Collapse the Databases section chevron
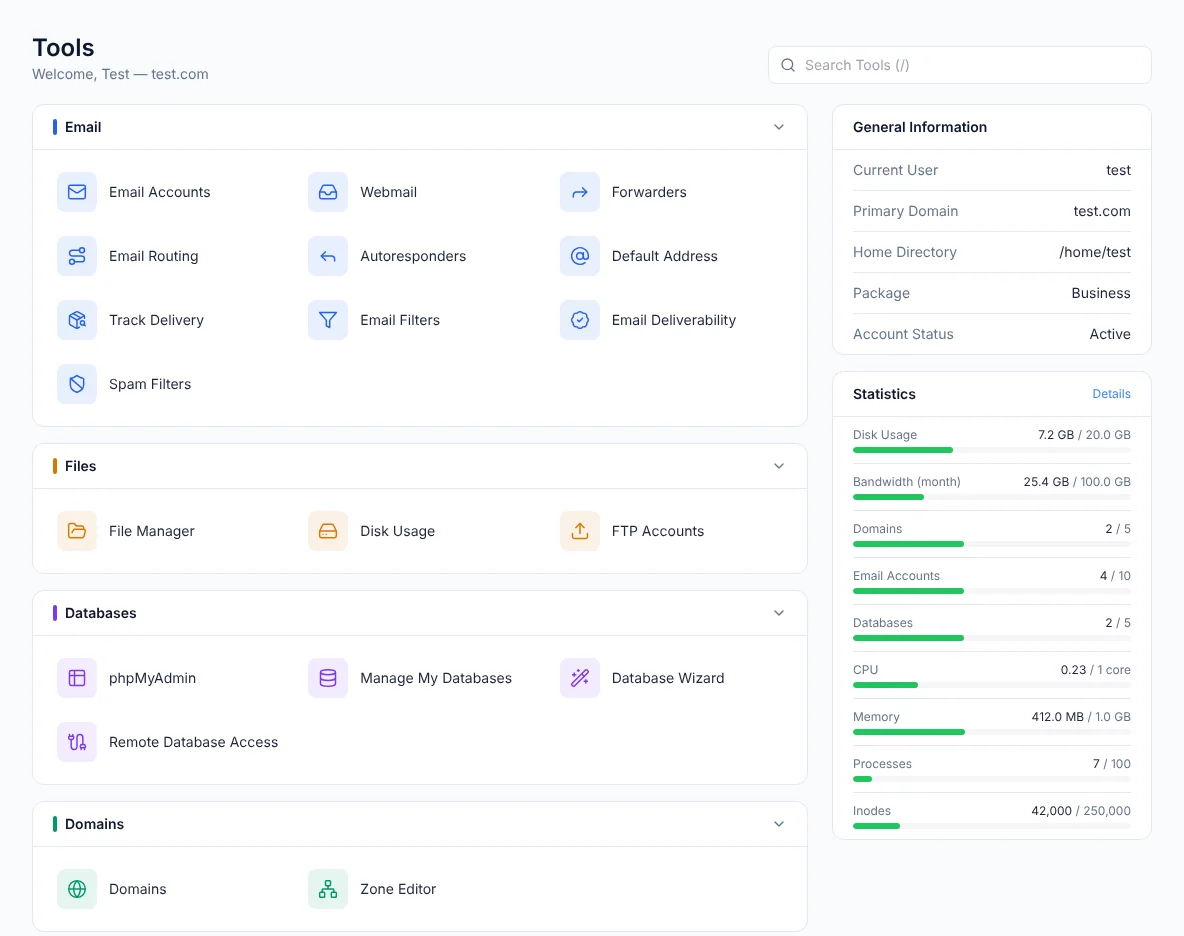This screenshot has height=936, width=1184. point(779,613)
